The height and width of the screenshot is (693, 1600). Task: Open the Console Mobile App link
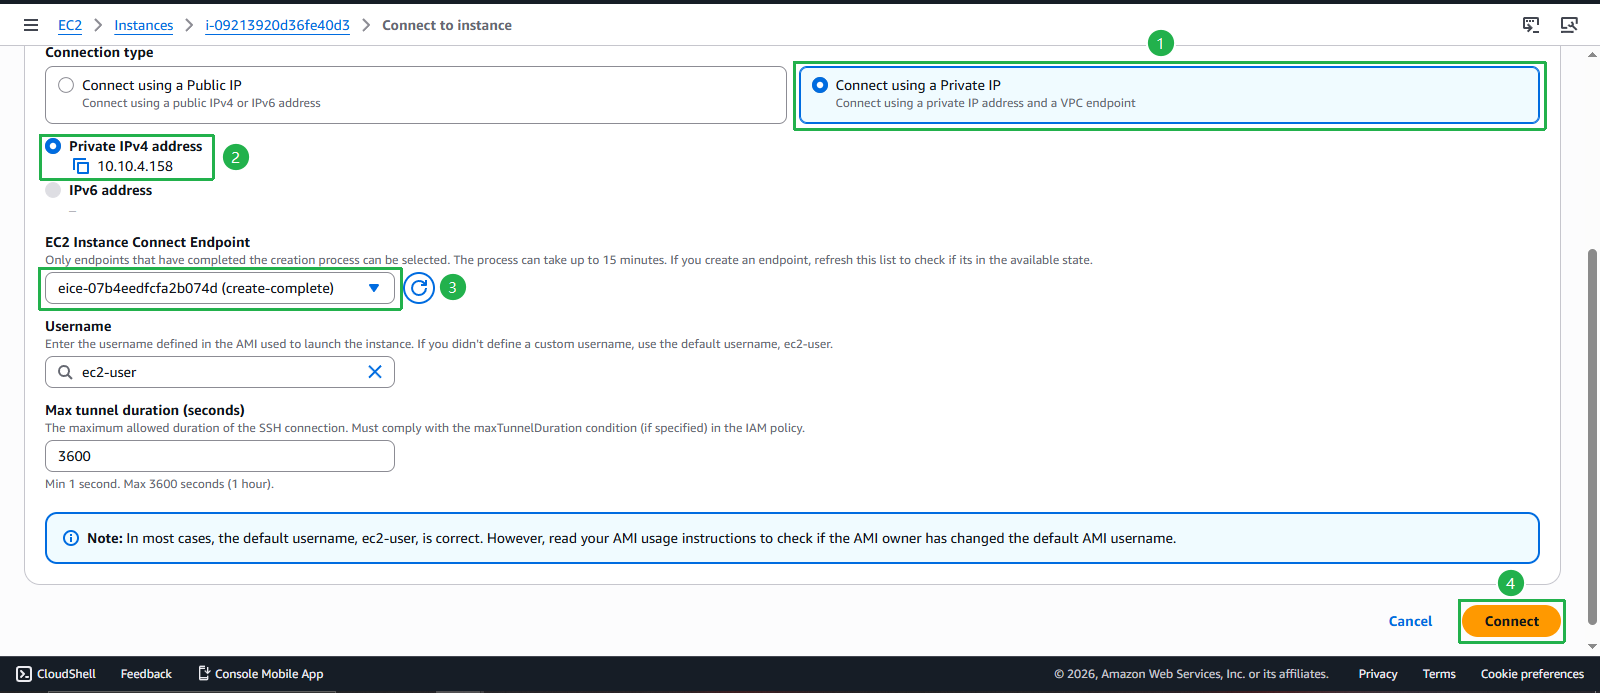260,674
